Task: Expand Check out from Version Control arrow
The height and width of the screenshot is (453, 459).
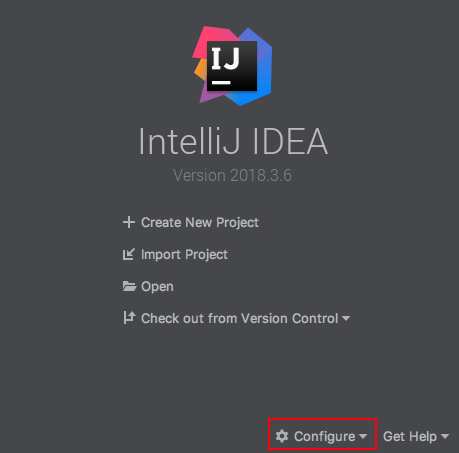Action: click(x=346, y=318)
